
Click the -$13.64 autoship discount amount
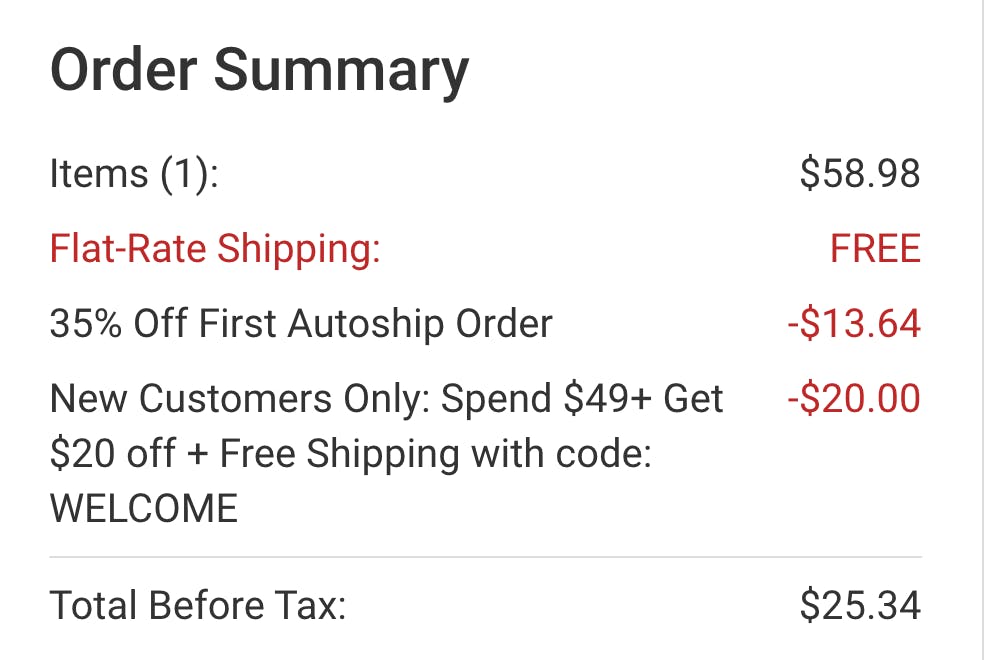(853, 324)
